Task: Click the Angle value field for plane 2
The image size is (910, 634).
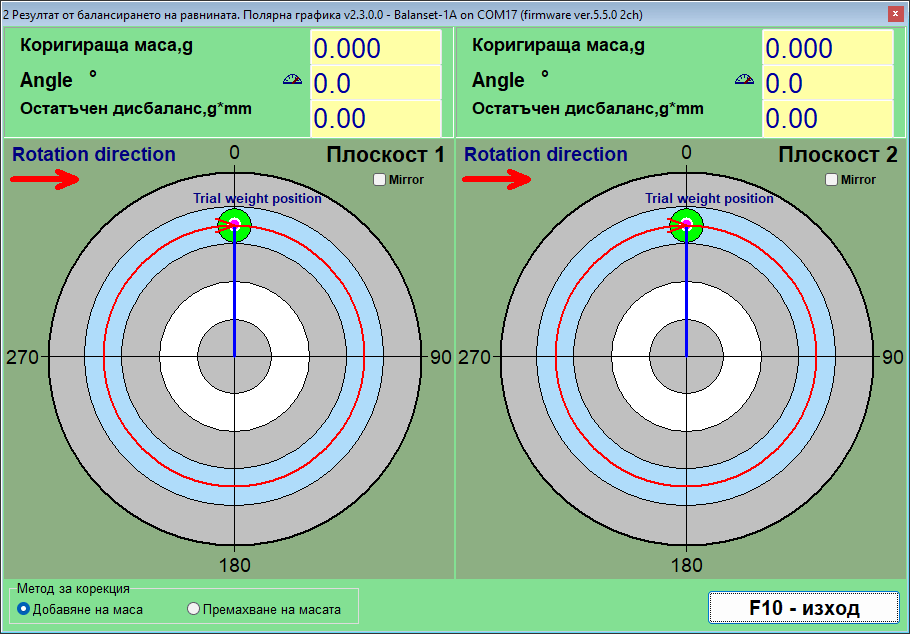Action: coord(828,83)
